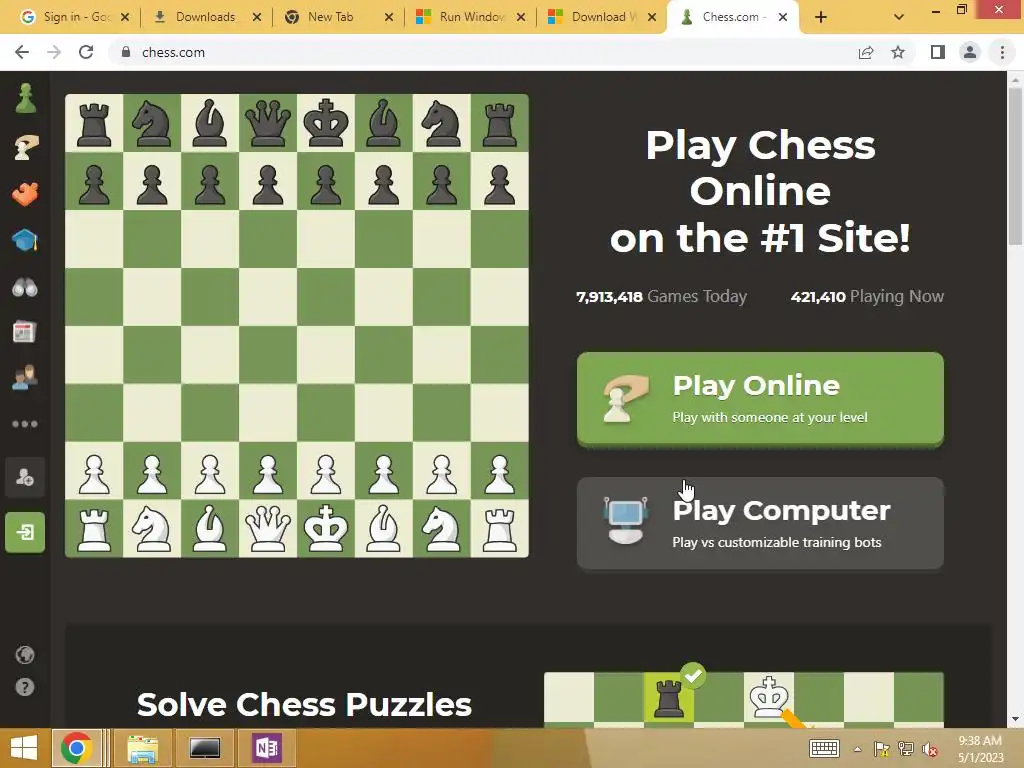This screenshot has height=768, width=1024.
Task: Reload the chess.com page
Action: pos(86,52)
